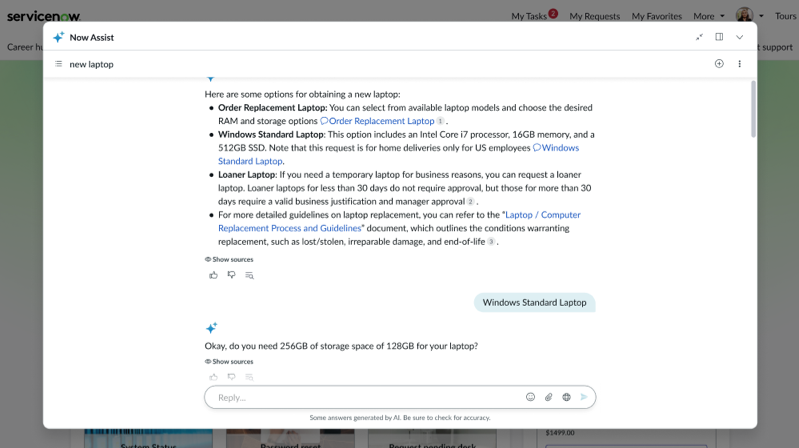The width and height of the screenshot is (799, 448).
Task: Expand the More dropdown menu
Action: coord(708,16)
